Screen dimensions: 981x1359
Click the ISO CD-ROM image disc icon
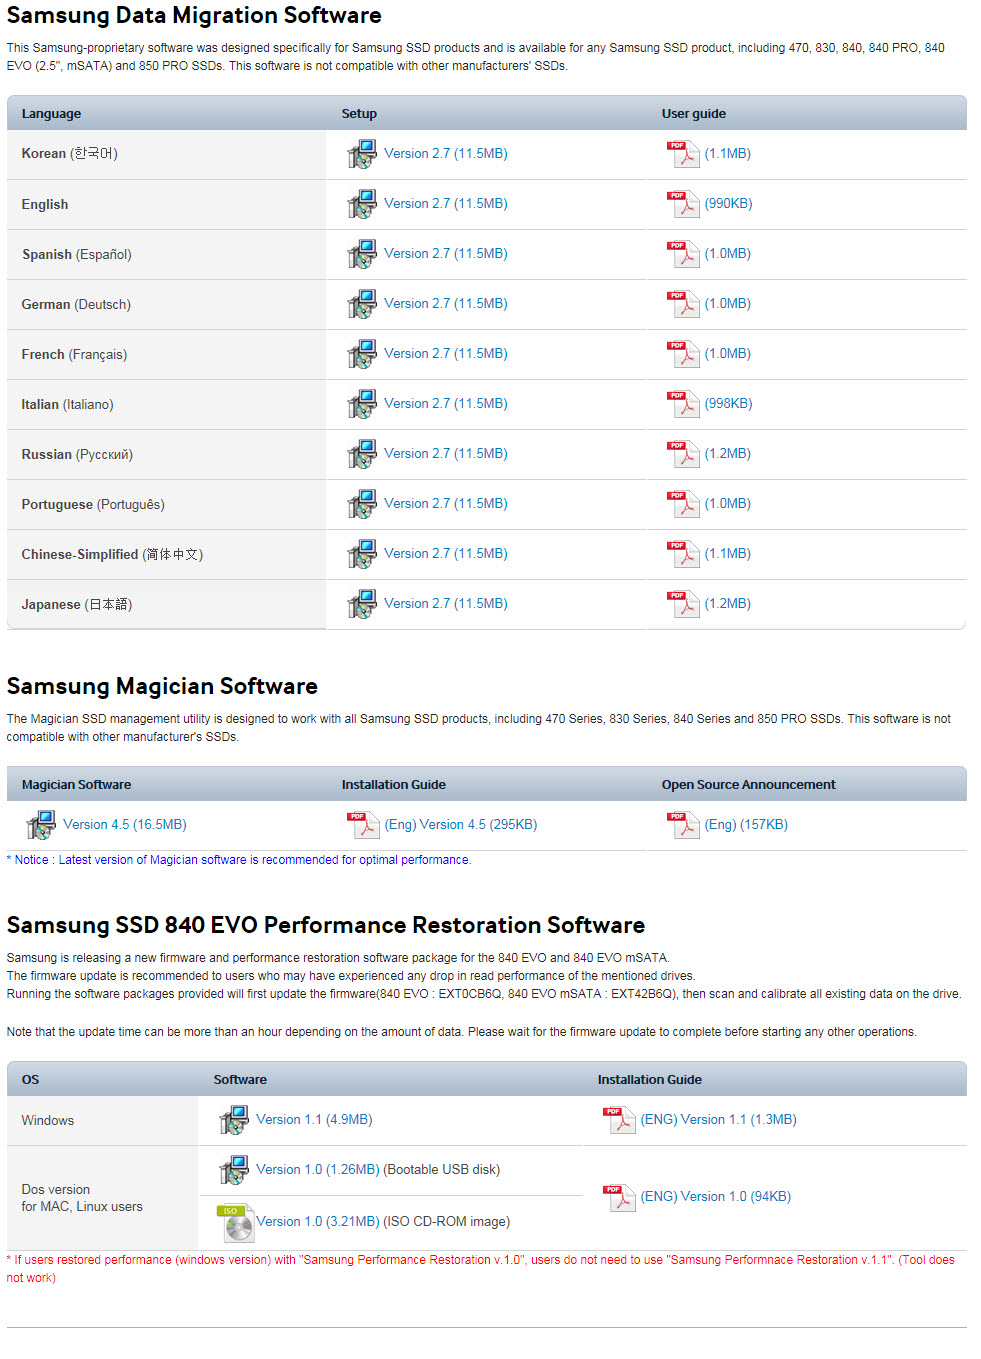[x=235, y=1222]
